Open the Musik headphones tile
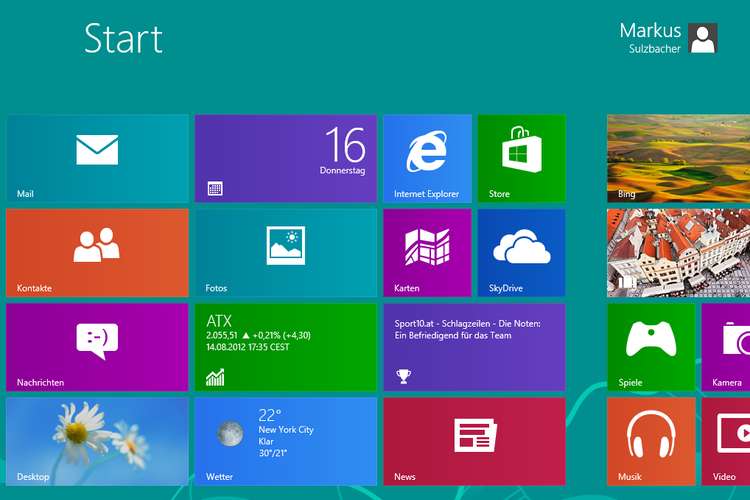750x500 pixels. (651, 441)
